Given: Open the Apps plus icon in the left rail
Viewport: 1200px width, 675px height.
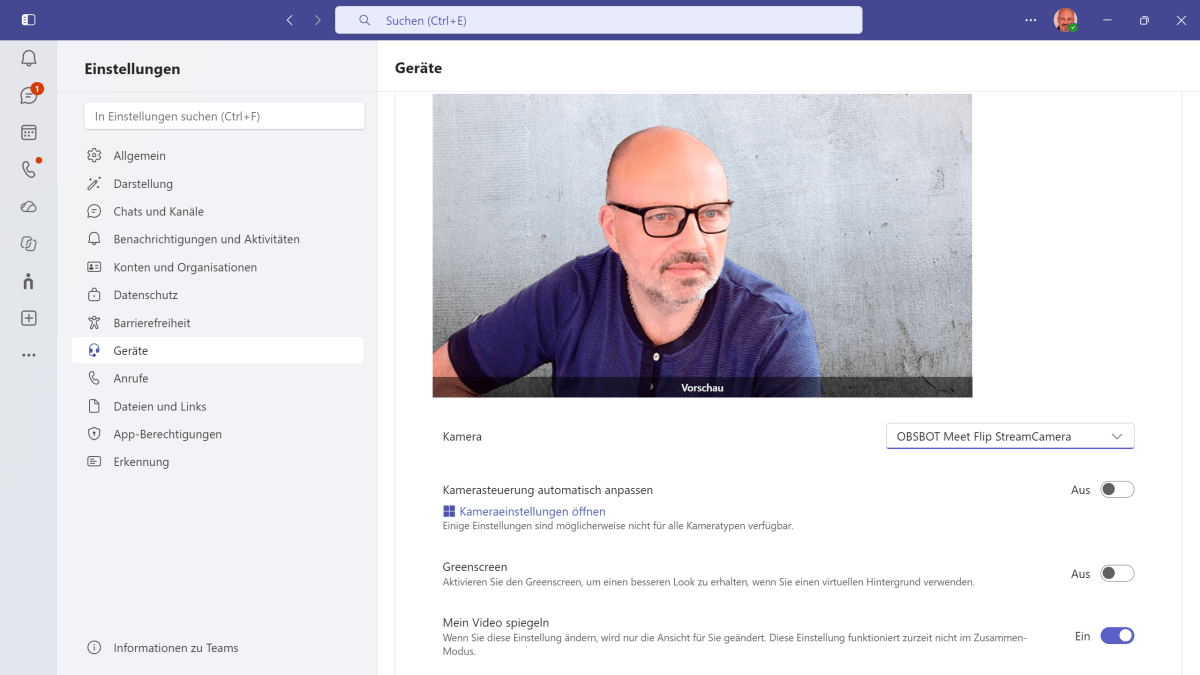Looking at the screenshot, I should pyautogui.click(x=28, y=318).
